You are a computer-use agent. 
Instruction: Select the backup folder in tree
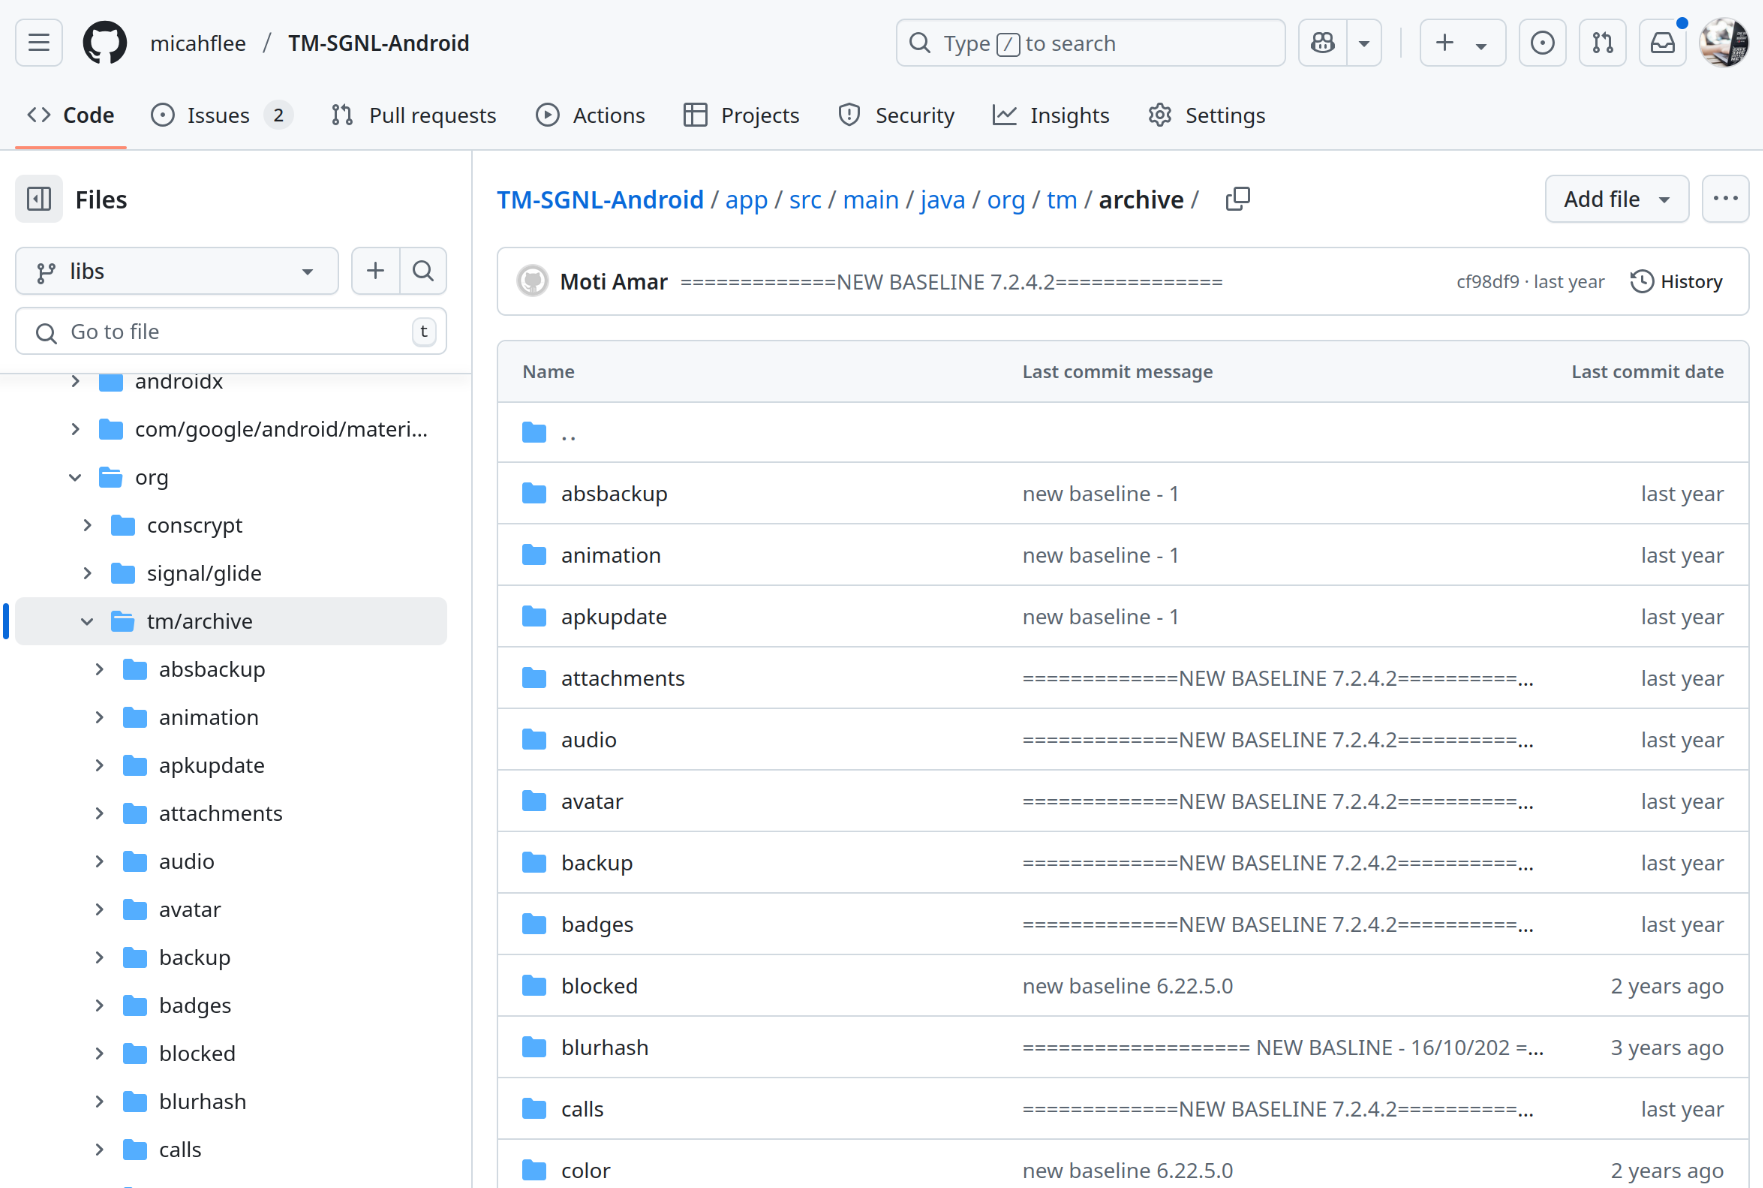tap(194, 957)
